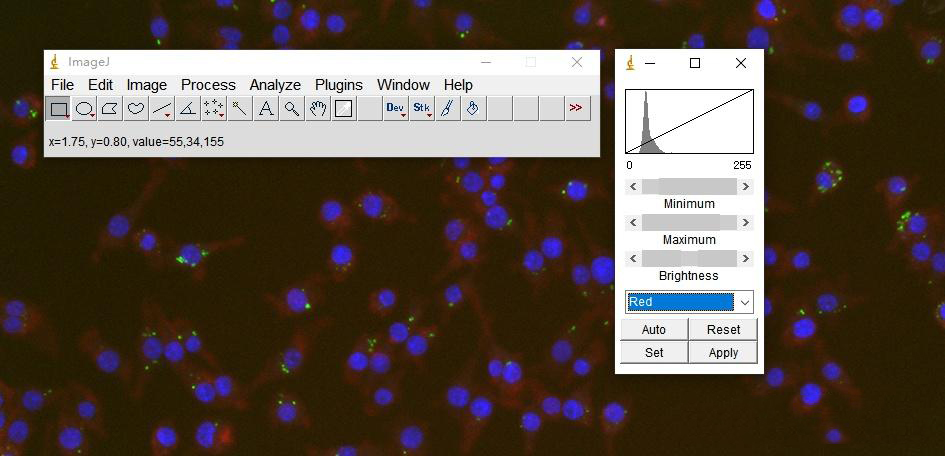The image size is (945, 456).
Task: Click the Auto button
Action: 654,329
